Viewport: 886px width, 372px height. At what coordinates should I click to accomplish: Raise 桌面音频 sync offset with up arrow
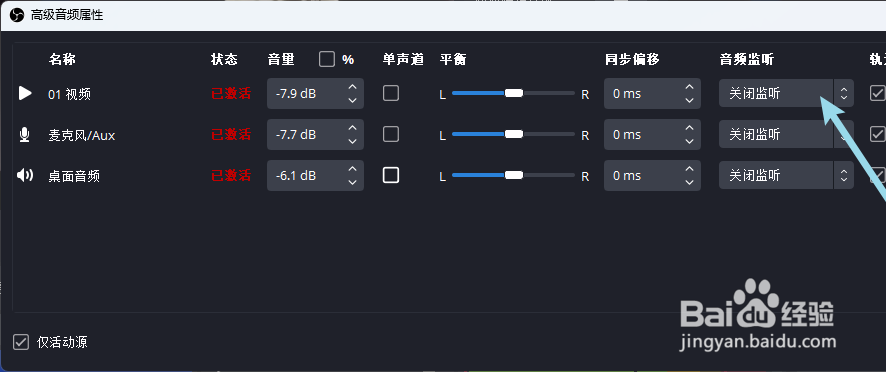pos(689,169)
